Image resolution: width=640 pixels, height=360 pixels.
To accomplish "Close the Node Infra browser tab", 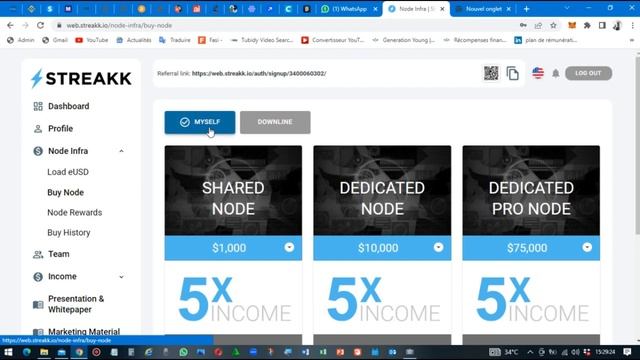I will [442, 9].
